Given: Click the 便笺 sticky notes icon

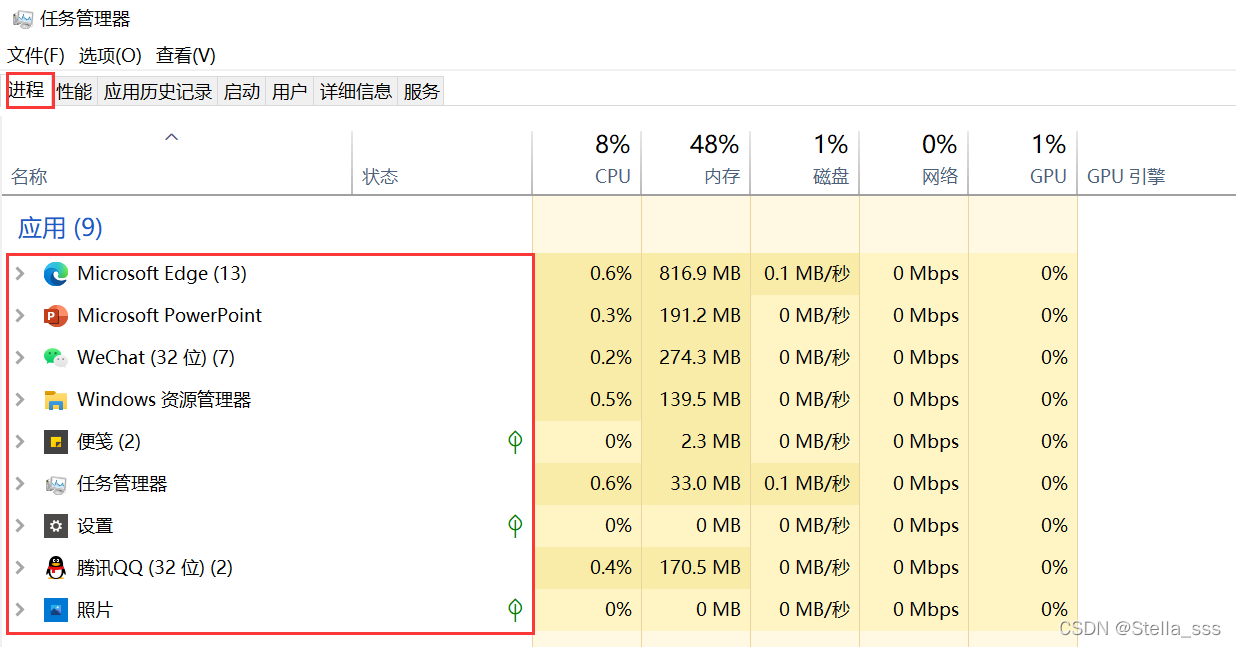Looking at the screenshot, I should 56,442.
